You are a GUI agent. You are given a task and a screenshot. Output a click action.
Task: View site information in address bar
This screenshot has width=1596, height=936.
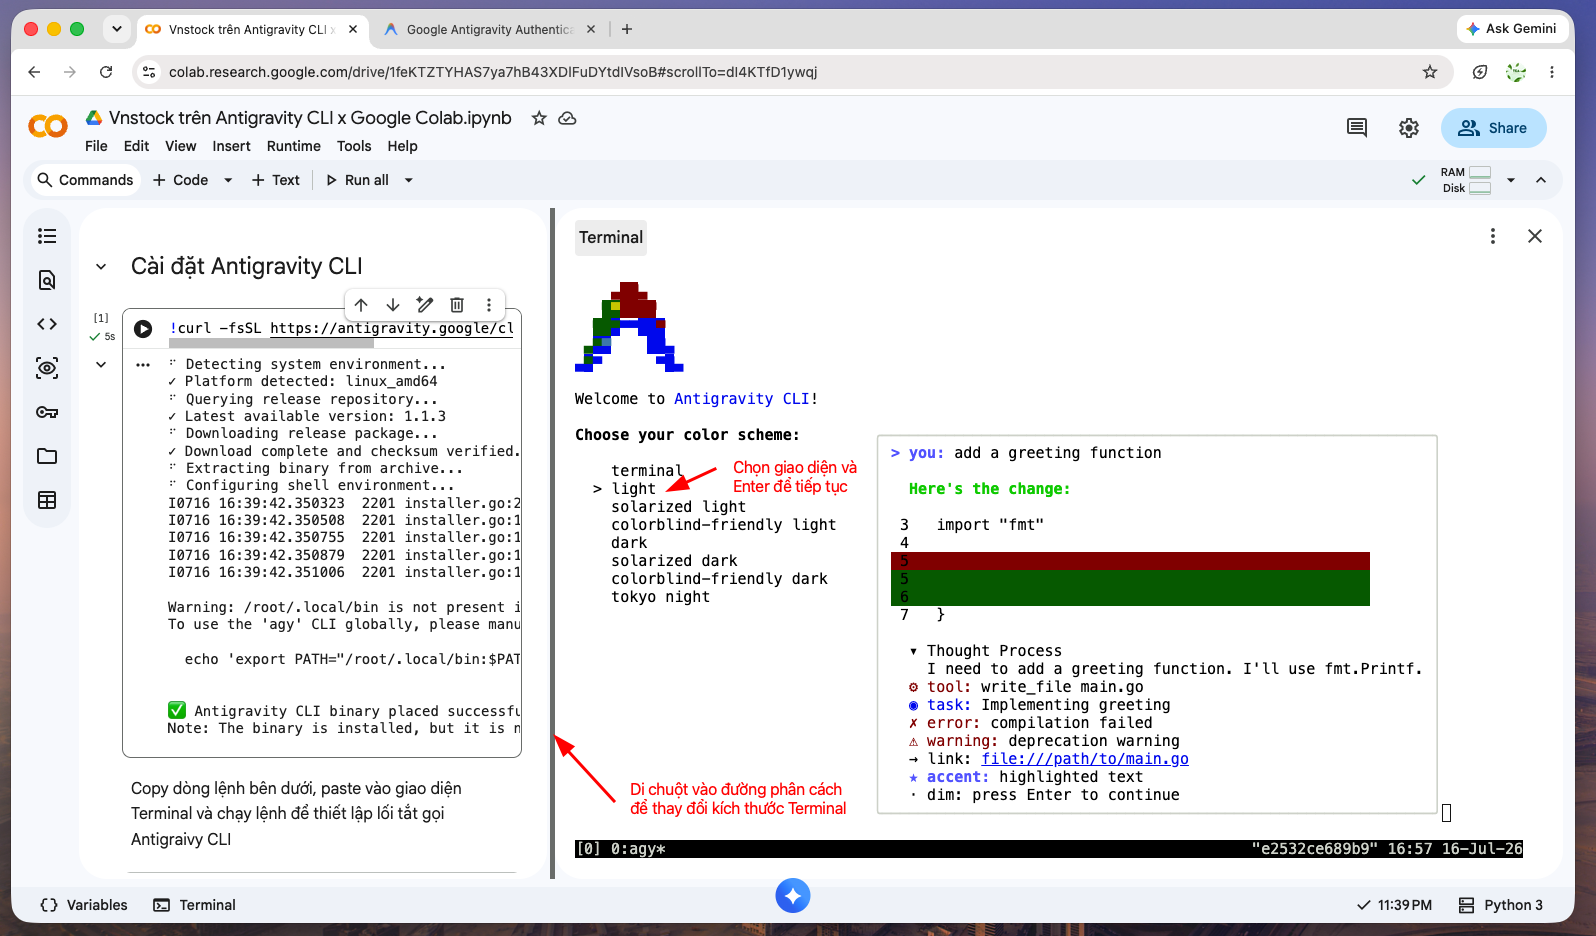(149, 72)
